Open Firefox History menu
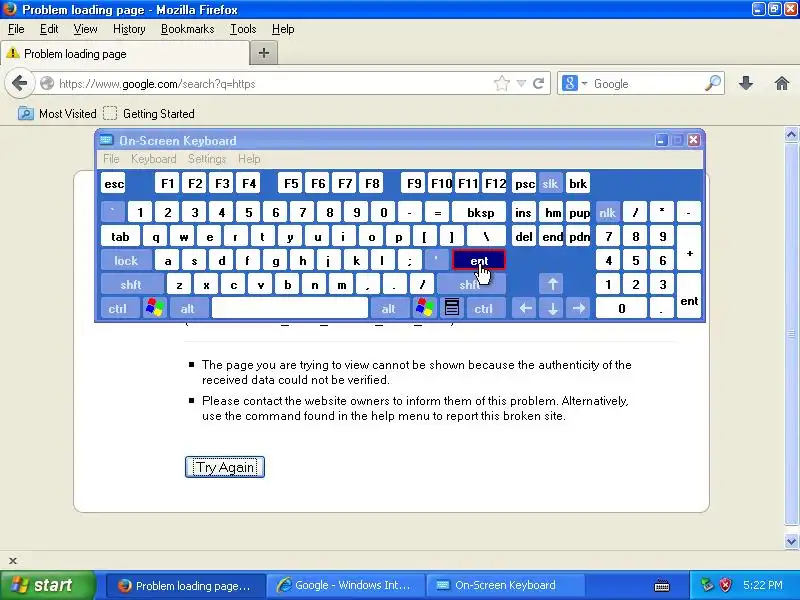 pyautogui.click(x=129, y=29)
